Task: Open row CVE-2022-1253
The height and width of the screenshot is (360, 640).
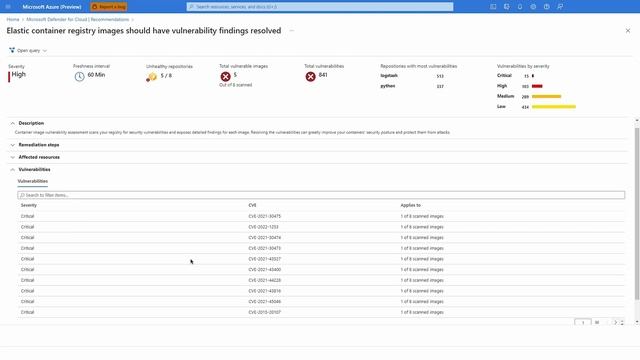Action: coord(321,227)
